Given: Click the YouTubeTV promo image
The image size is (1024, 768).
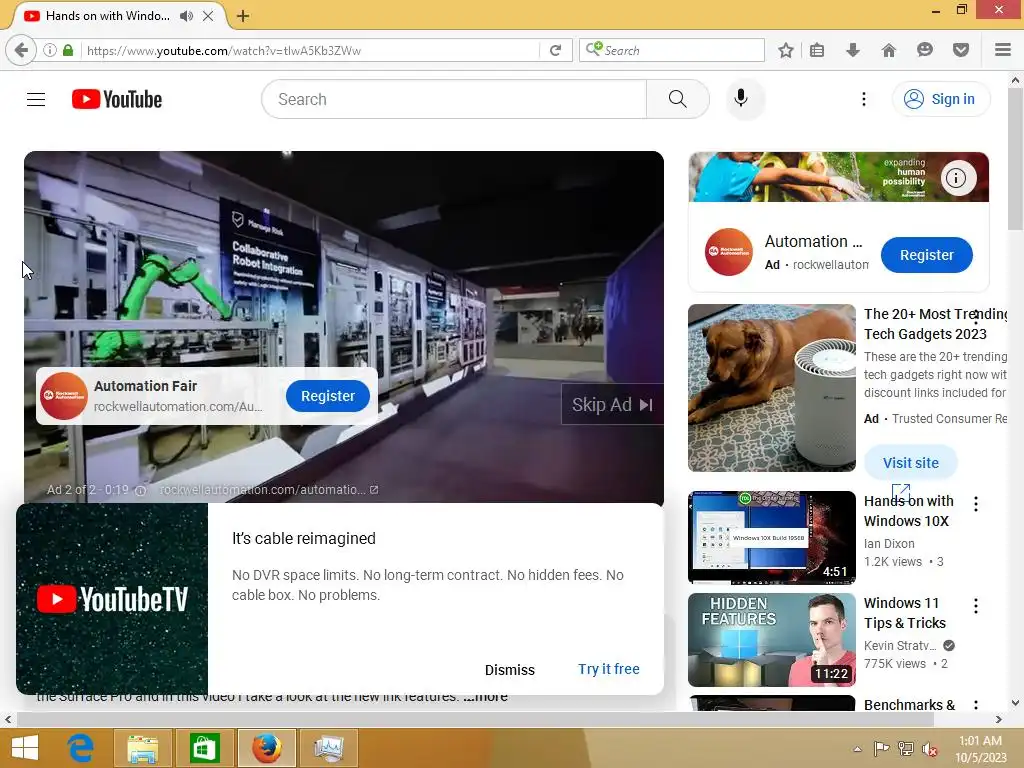Looking at the screenshot, I should [x=112, y=599].
